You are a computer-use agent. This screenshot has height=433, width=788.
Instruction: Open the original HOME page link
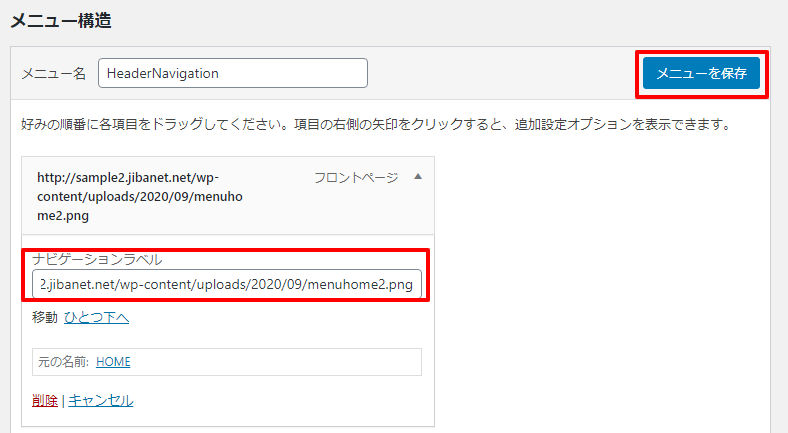click(113, 362)
